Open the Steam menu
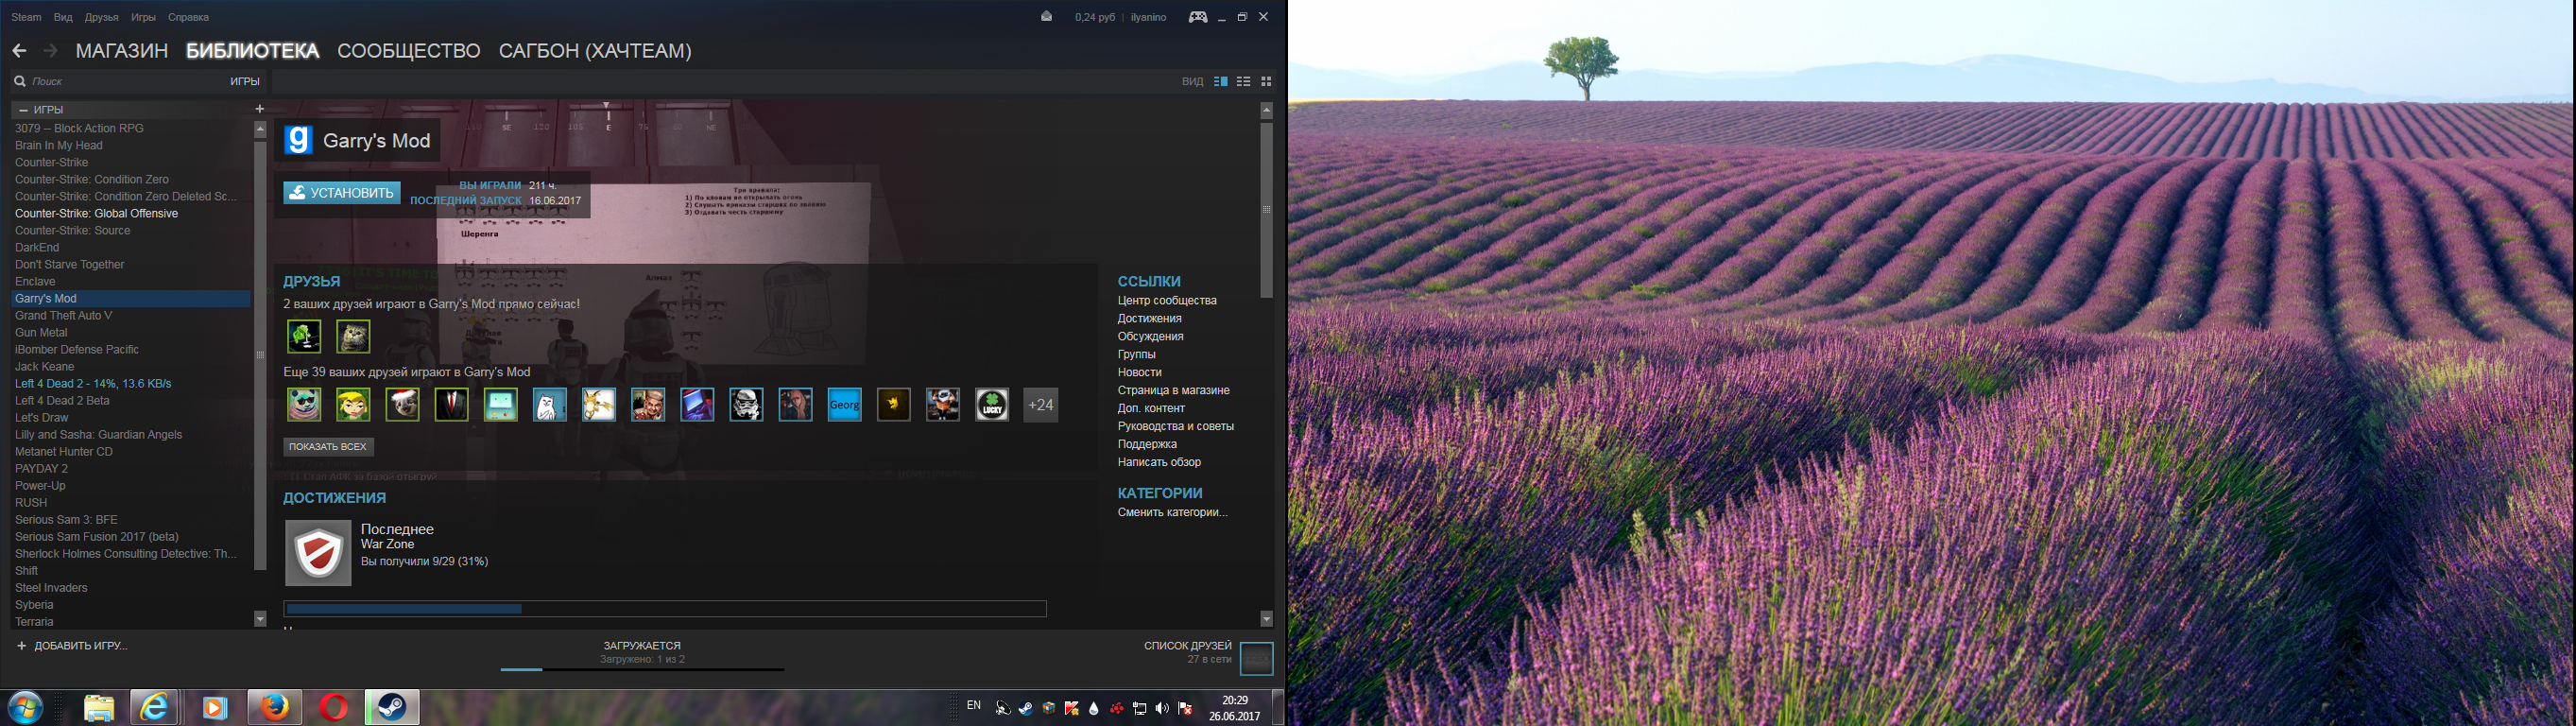 (26, 17)
